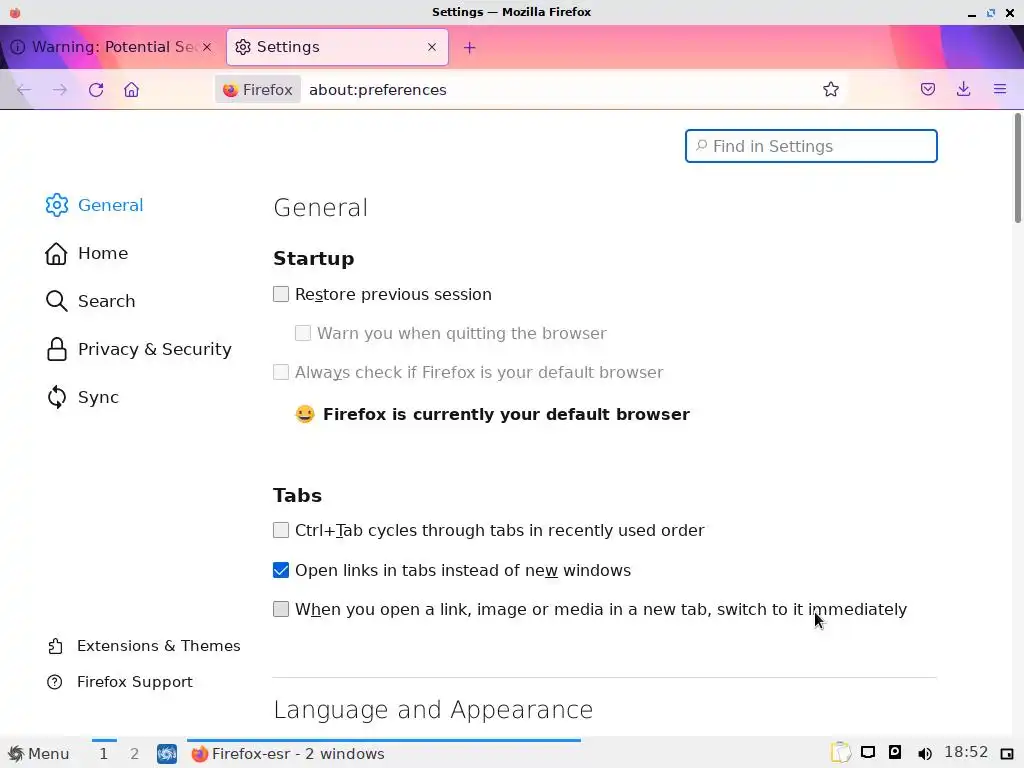Switch to workspace 1 in taskbar

(103, 754)
